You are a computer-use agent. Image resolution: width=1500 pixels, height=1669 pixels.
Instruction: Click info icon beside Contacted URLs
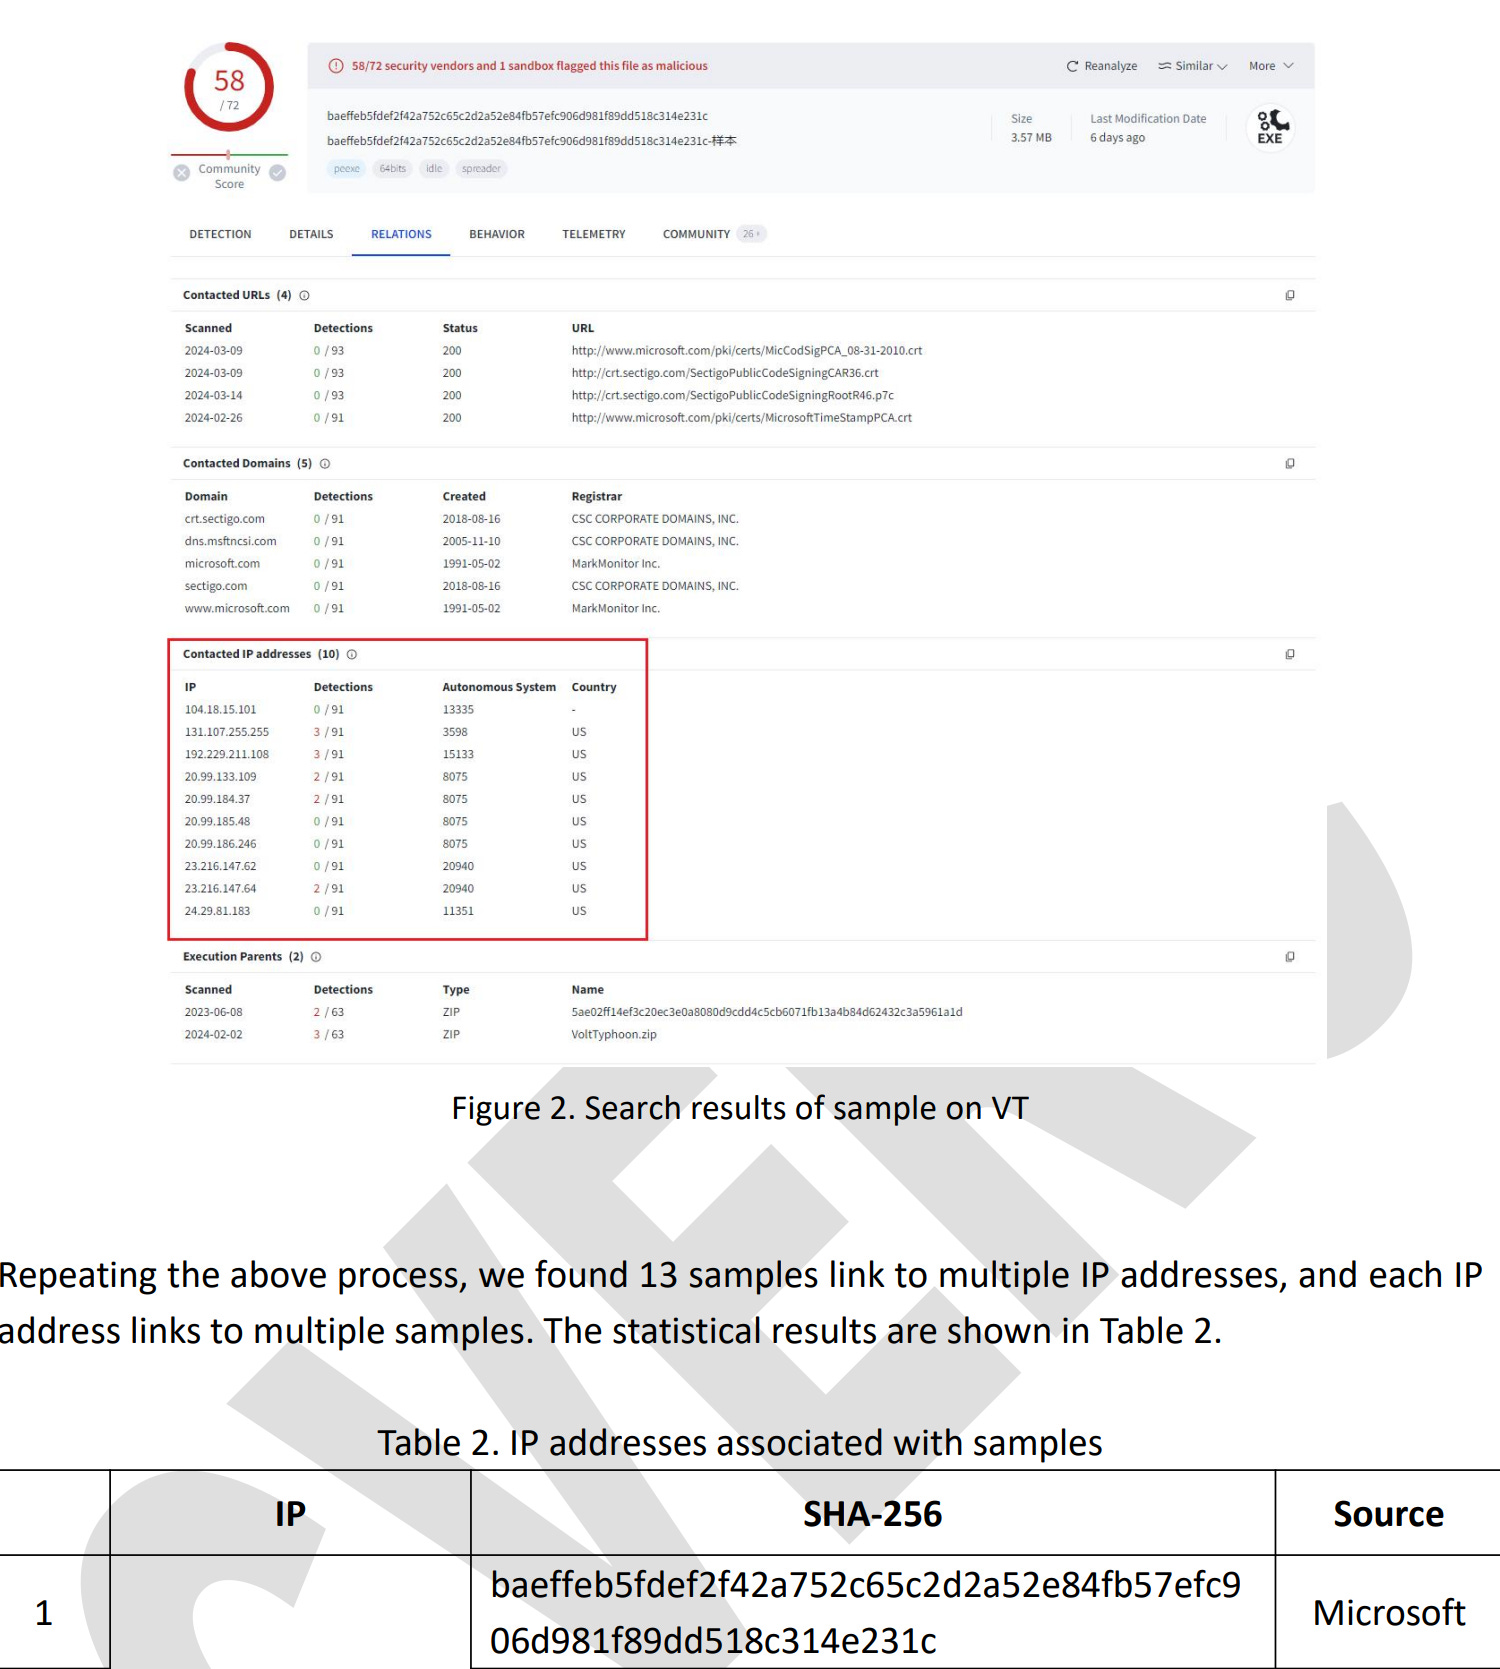click(x=304, y=296)
